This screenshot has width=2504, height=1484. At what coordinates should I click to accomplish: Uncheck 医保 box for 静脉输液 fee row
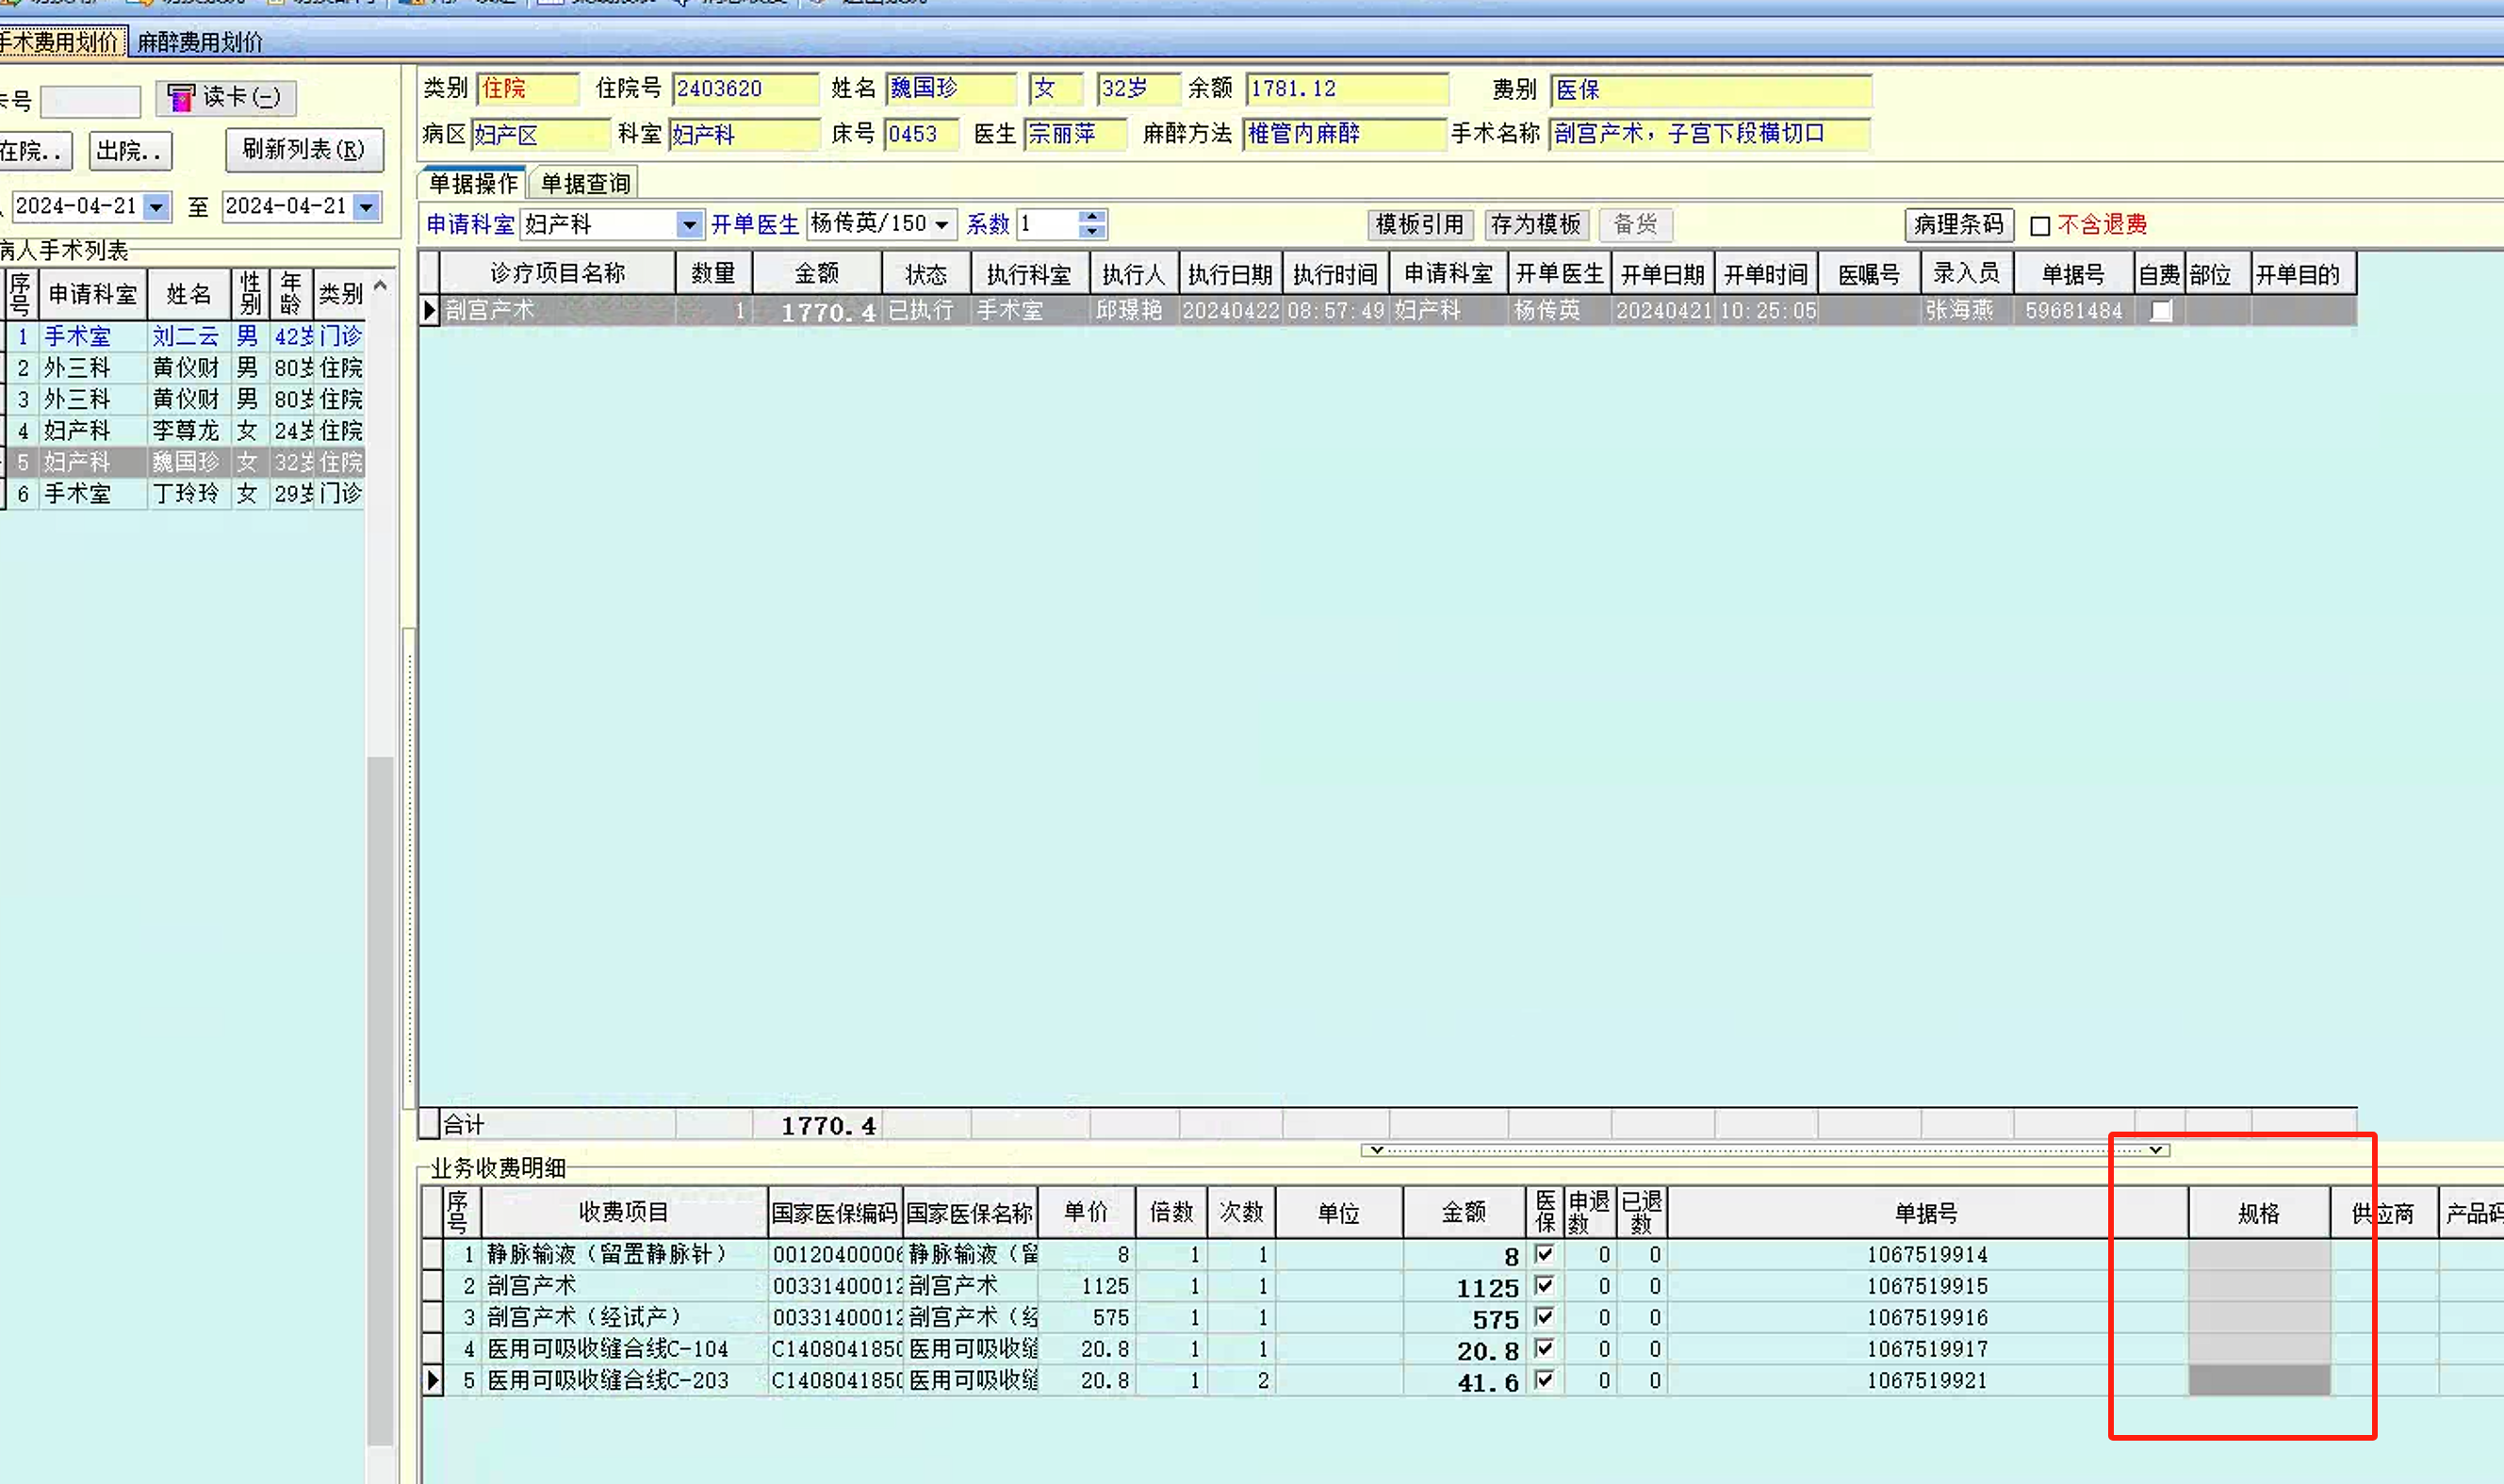[x=1544, y=1254]
